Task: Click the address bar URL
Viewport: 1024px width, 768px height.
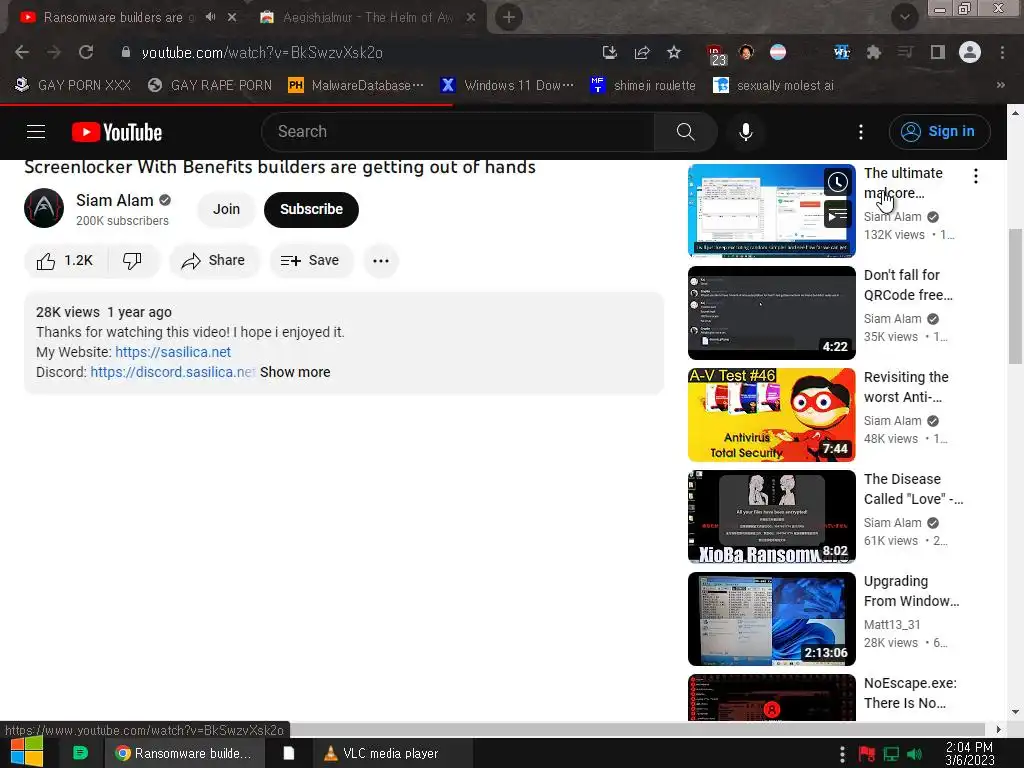Action: (x=263, y=52)
